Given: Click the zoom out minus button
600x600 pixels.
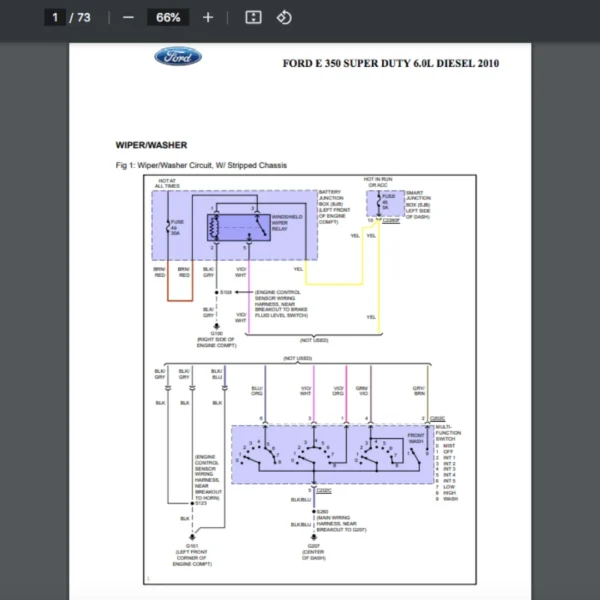Looking at the screenshot, I should click(x=128, y=17).
